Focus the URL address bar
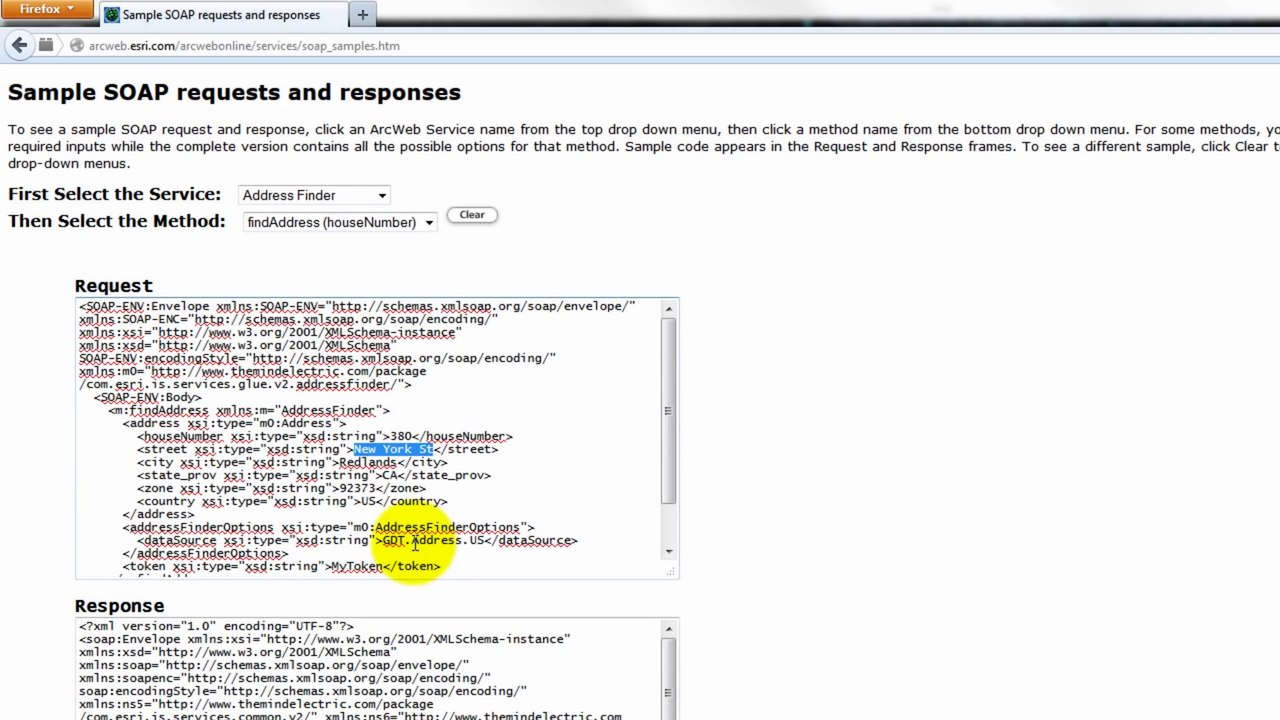 tap(640, 46)
